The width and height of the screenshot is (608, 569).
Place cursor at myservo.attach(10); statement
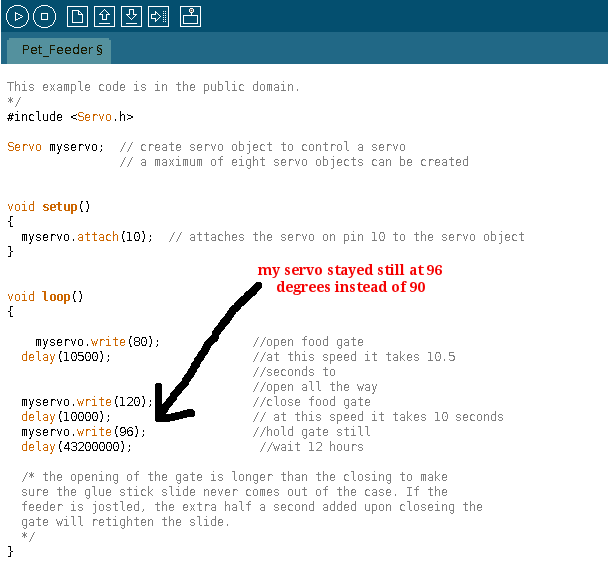point(87,237)
